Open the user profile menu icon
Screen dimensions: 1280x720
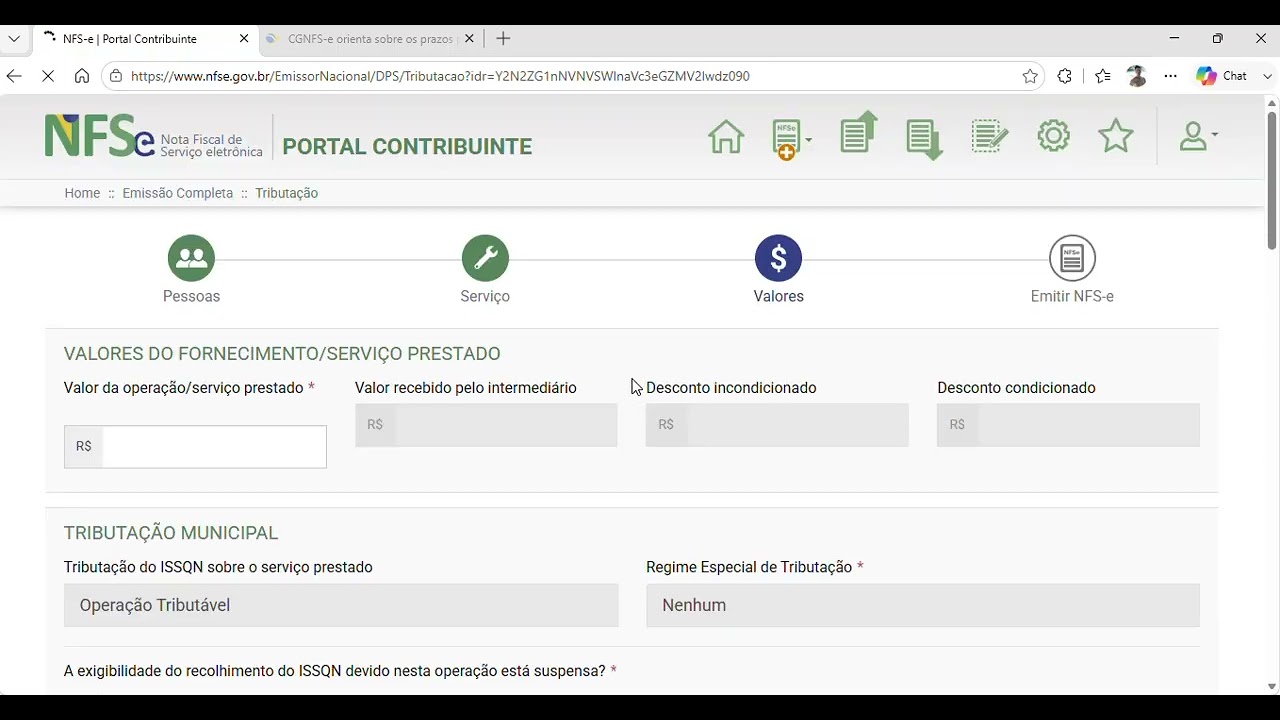coord(1197,137)
